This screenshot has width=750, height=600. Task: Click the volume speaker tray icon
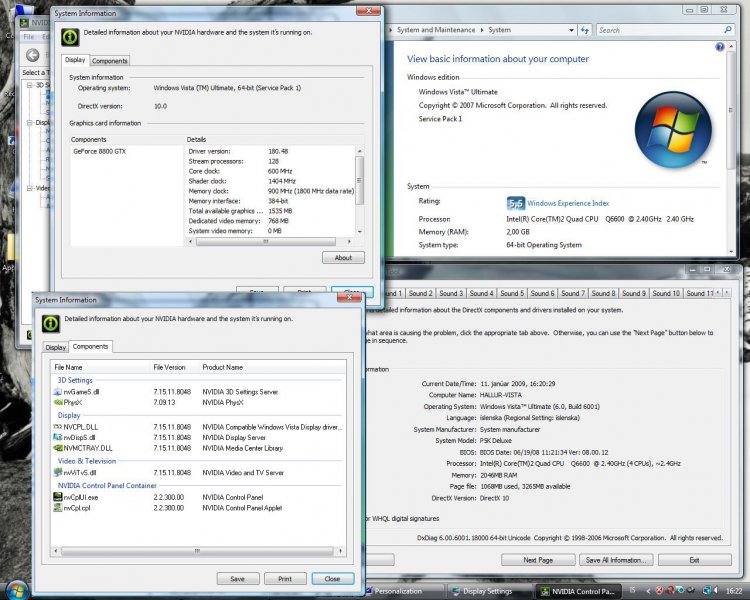[716, 591]
